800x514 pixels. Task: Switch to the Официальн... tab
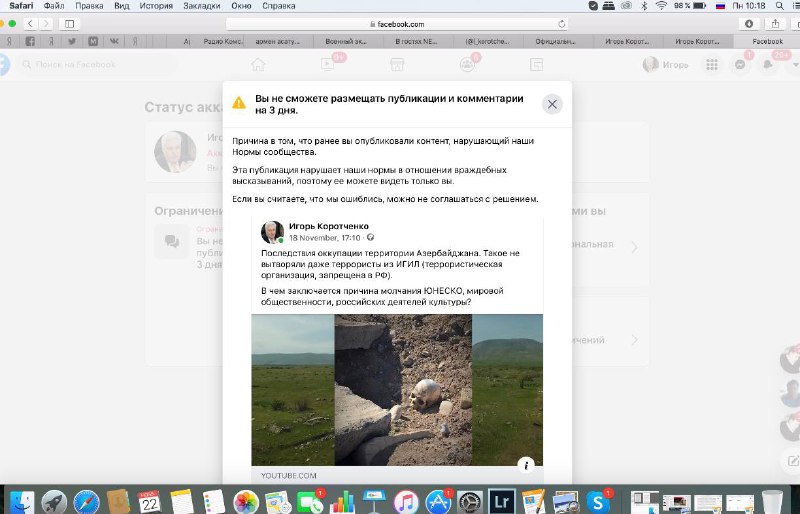[x=556, y=41]
